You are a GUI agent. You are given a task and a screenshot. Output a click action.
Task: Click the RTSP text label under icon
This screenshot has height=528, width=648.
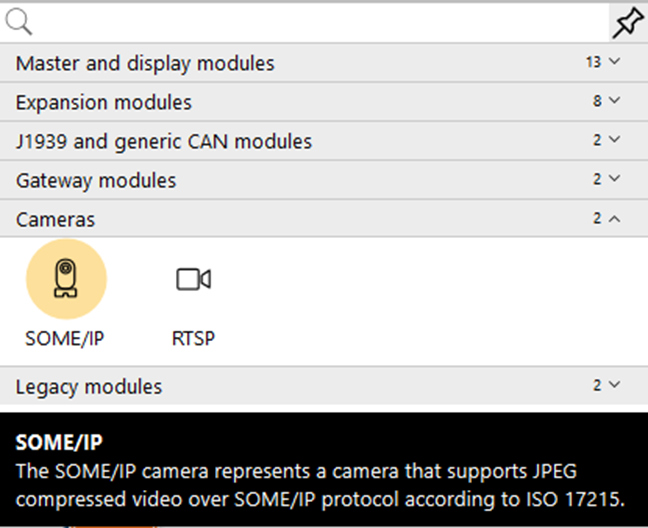coord(193,339)
